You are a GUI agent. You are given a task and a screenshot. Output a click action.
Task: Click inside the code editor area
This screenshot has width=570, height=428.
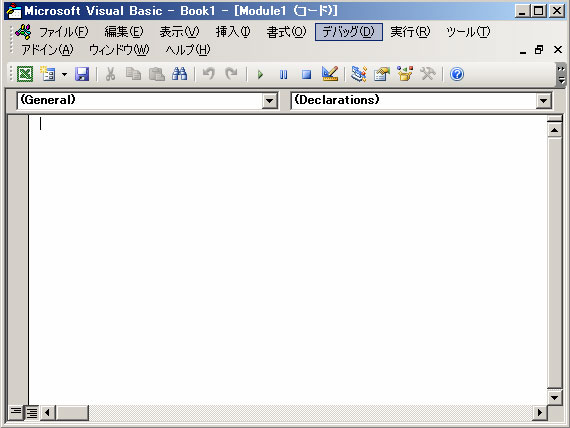coord(287,260)
